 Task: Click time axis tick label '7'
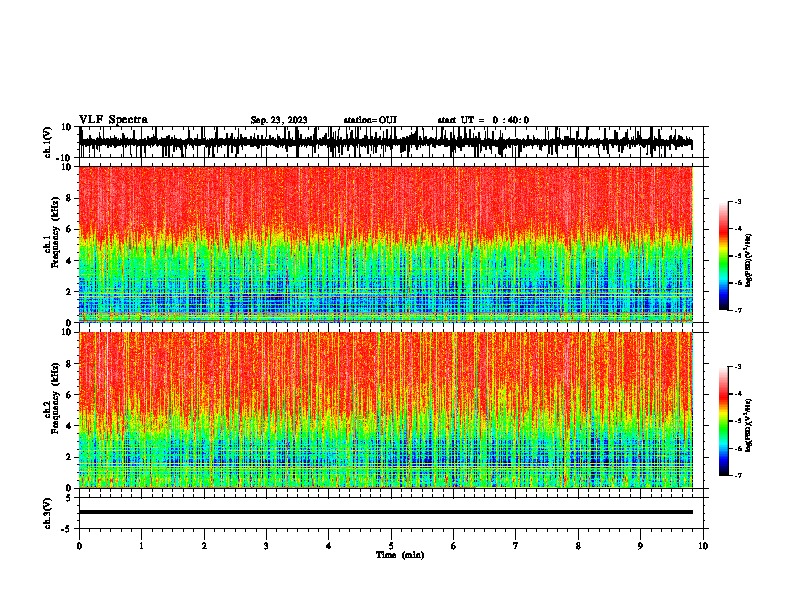pyautogui.click(x=516, y=546)
